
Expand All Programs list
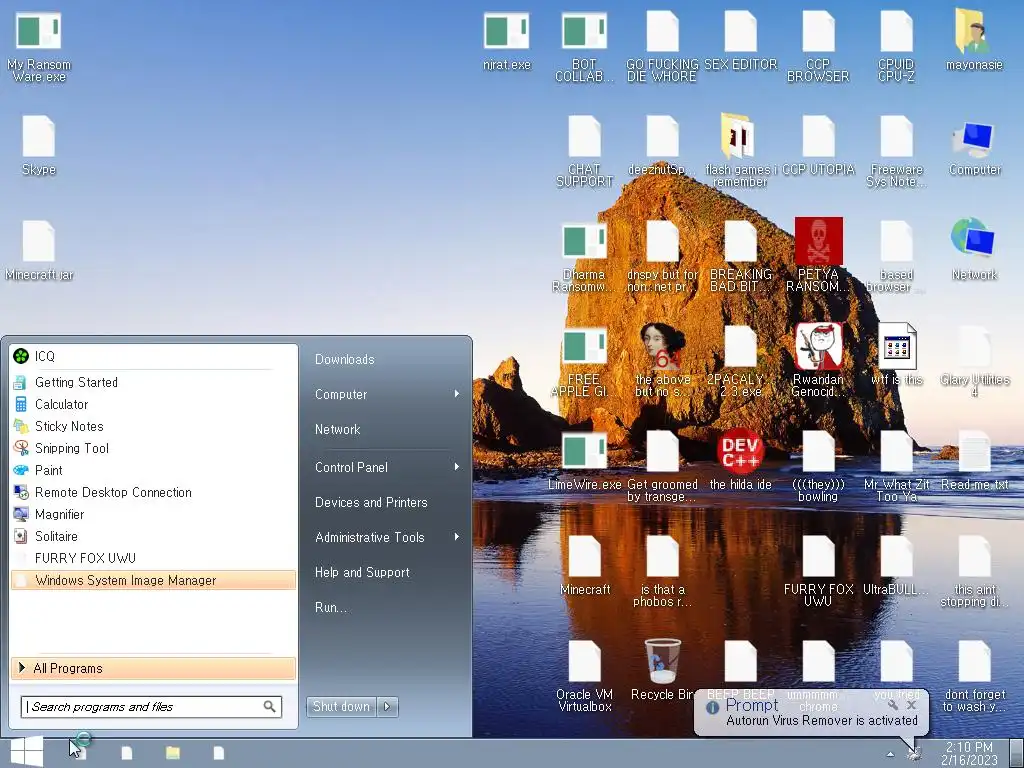tap(153, 668)
